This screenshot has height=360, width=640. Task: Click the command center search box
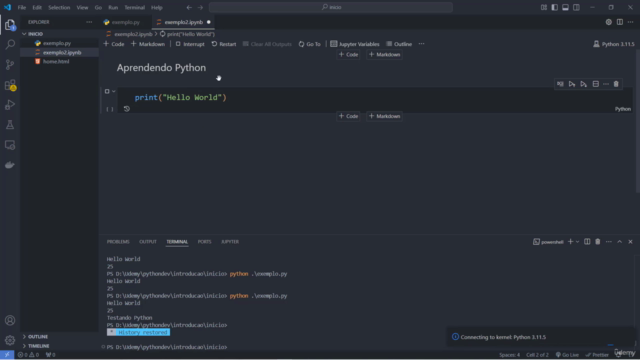[331, 7]
